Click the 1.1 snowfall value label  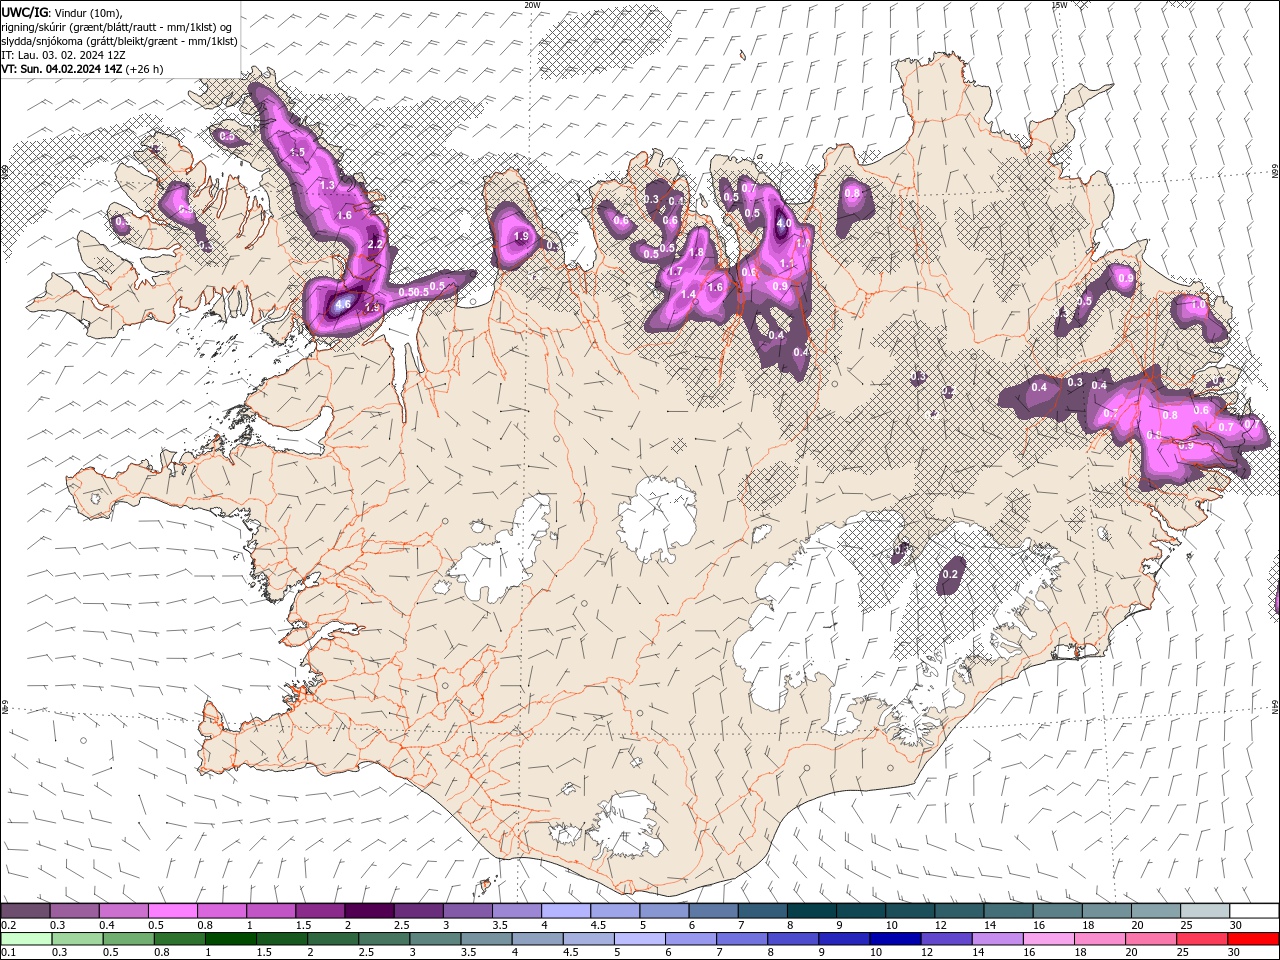[786, 264]
